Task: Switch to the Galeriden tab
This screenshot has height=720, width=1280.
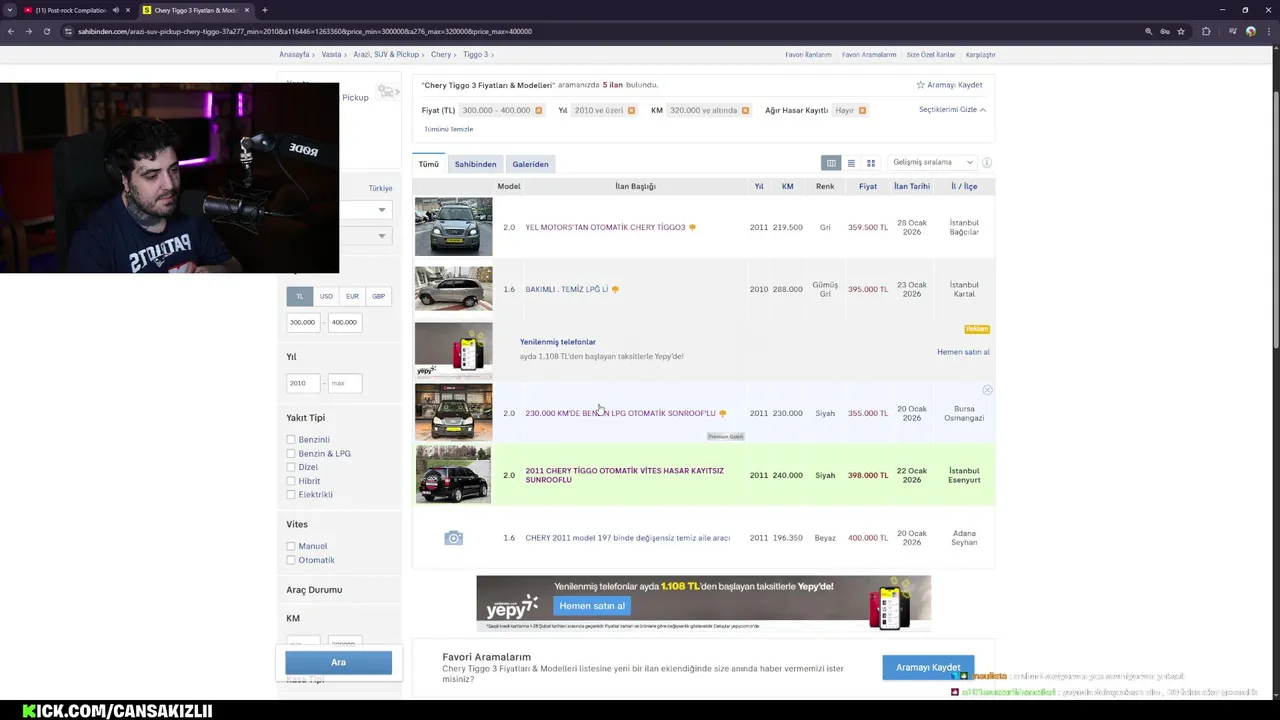Action: pos(530,164)
